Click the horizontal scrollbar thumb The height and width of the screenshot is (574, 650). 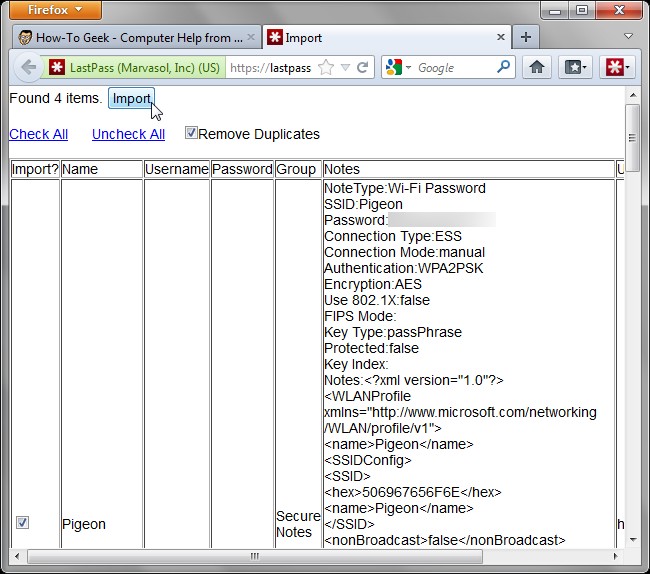pos(255,556)
